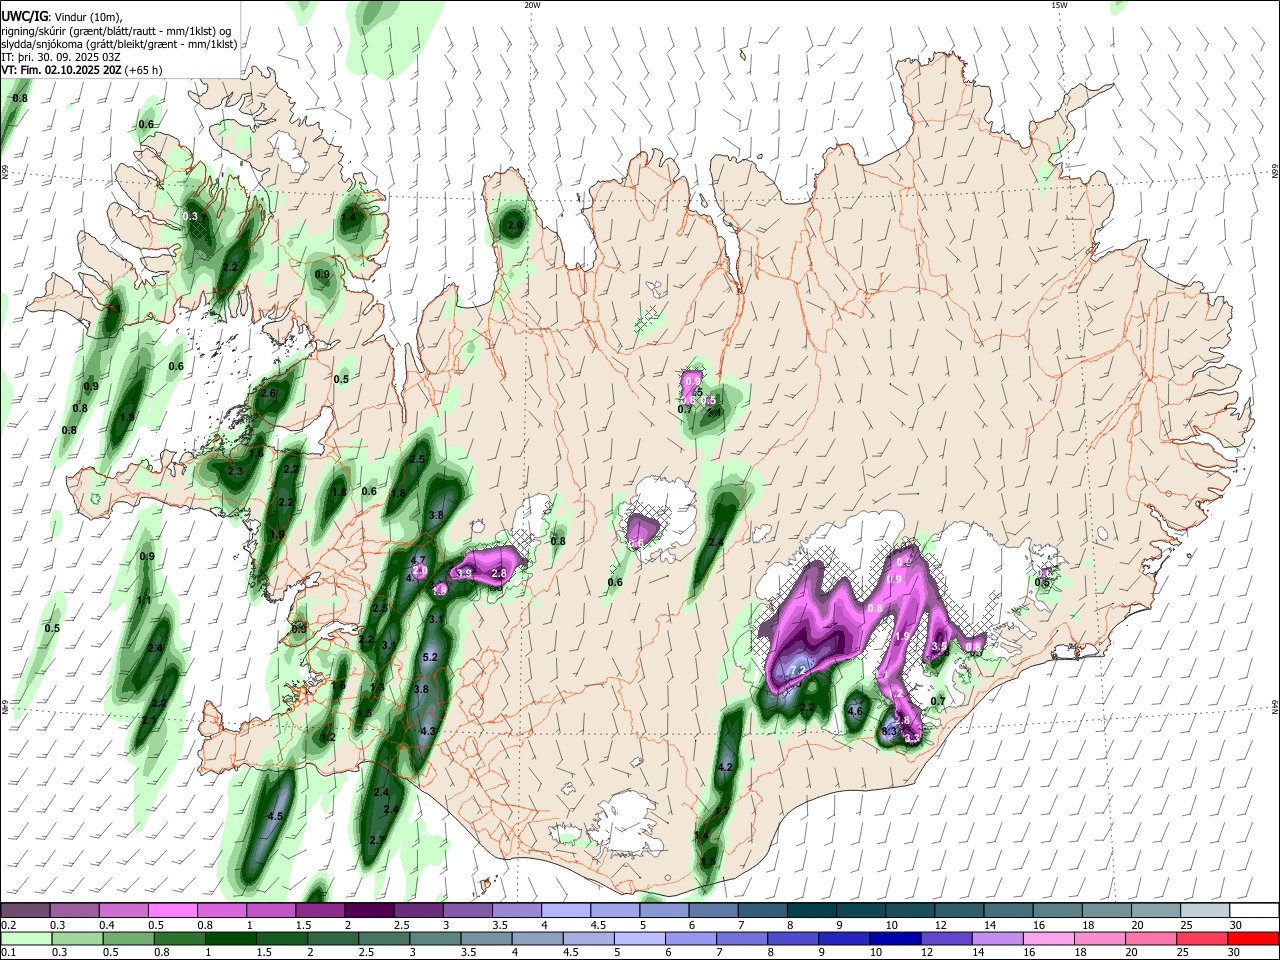This screenshot has height=960, width=1280.
Task: Click the lavender 14–16 rain legend swatch
Action: tap(996, 938)
